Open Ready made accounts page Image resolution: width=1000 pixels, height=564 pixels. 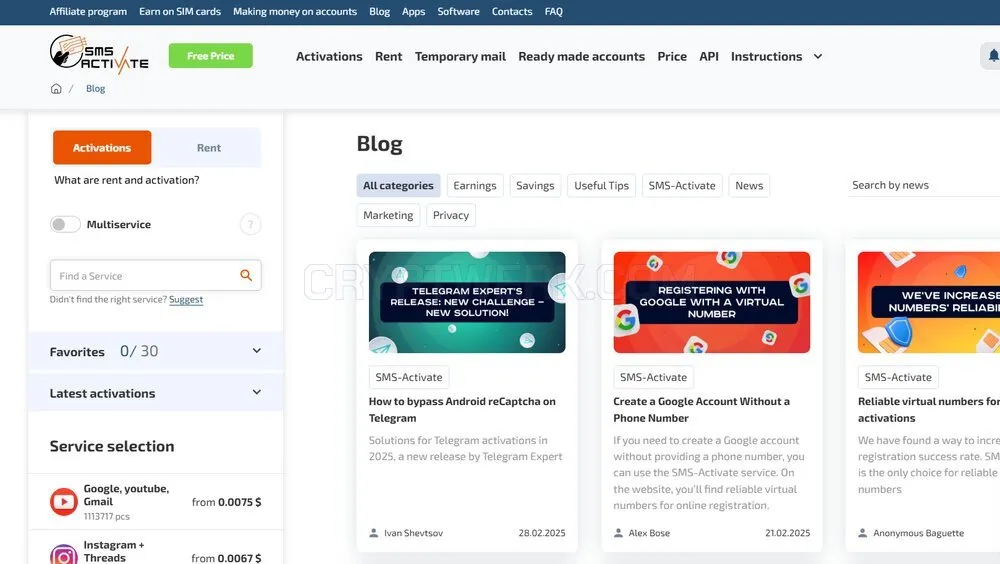tap(581, 56)
